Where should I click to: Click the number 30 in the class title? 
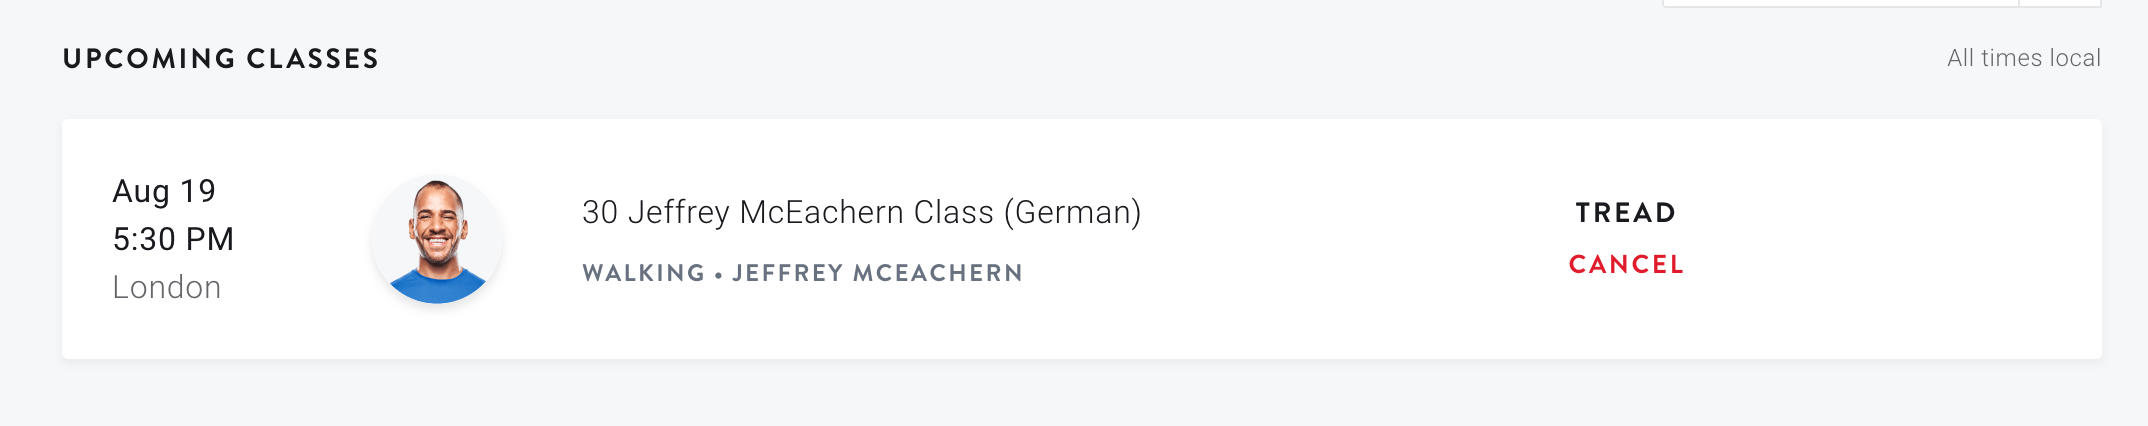(600, 212)
